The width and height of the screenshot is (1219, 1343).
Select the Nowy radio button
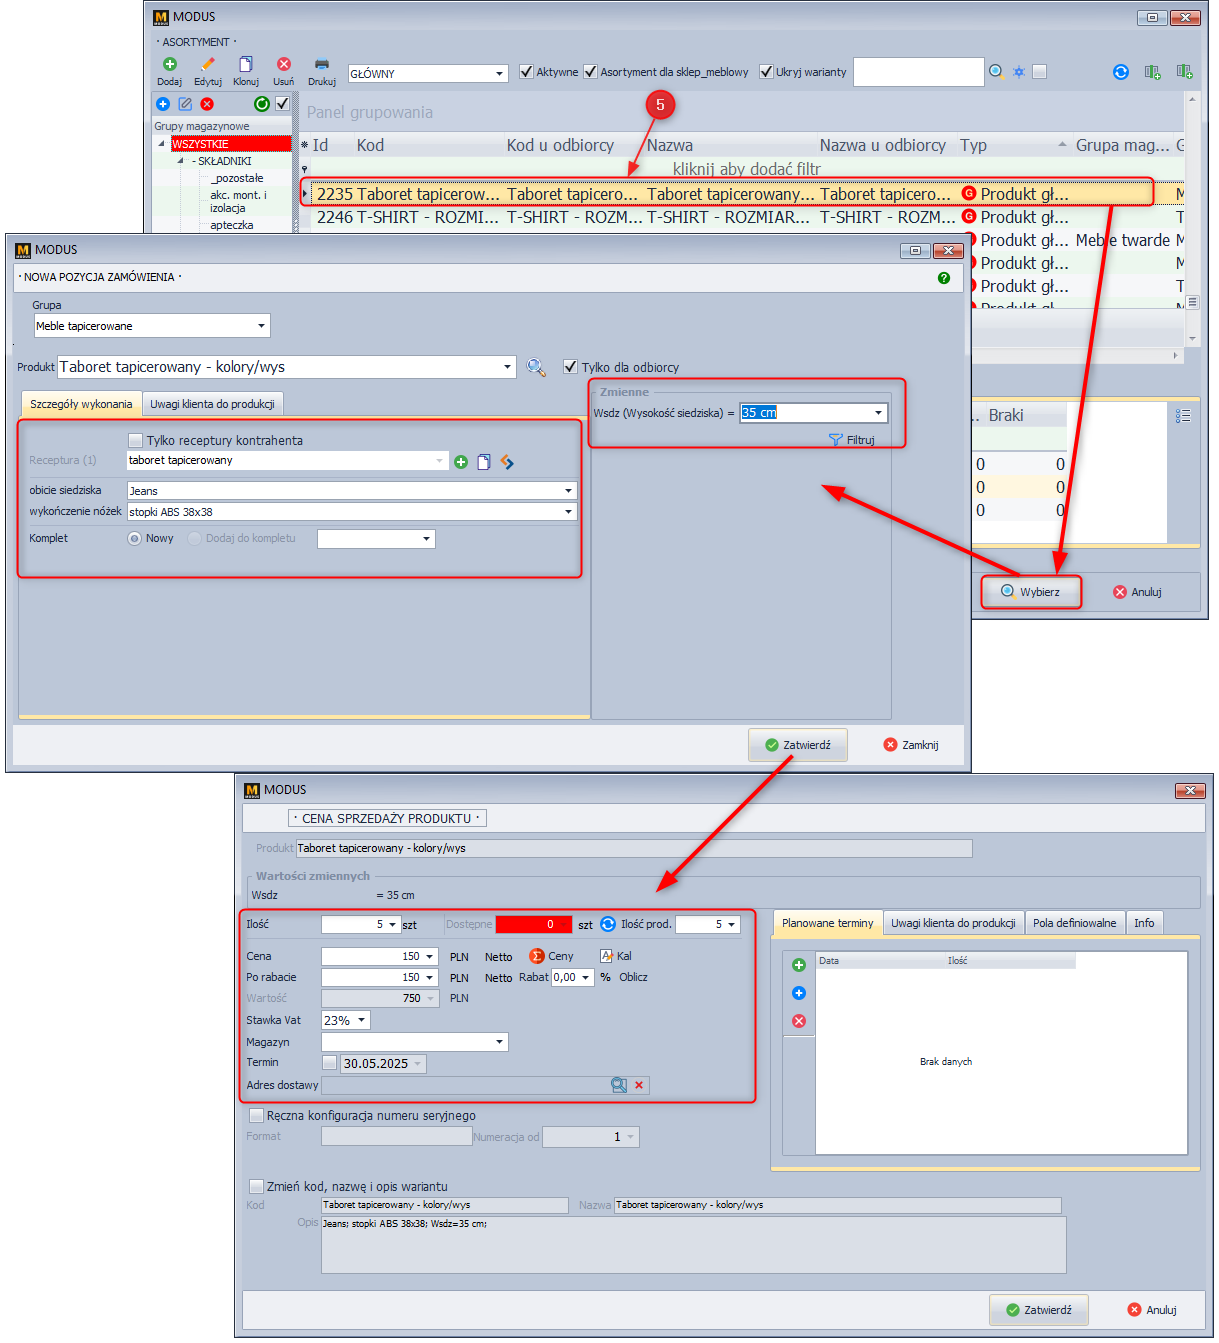[x=134, y=538]
